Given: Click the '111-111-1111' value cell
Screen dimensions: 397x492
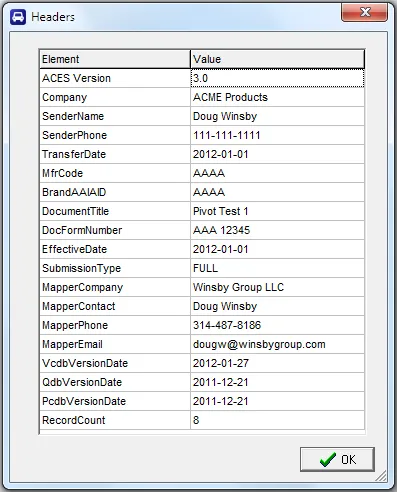Looking at the screenshot, I should (277, 135).
